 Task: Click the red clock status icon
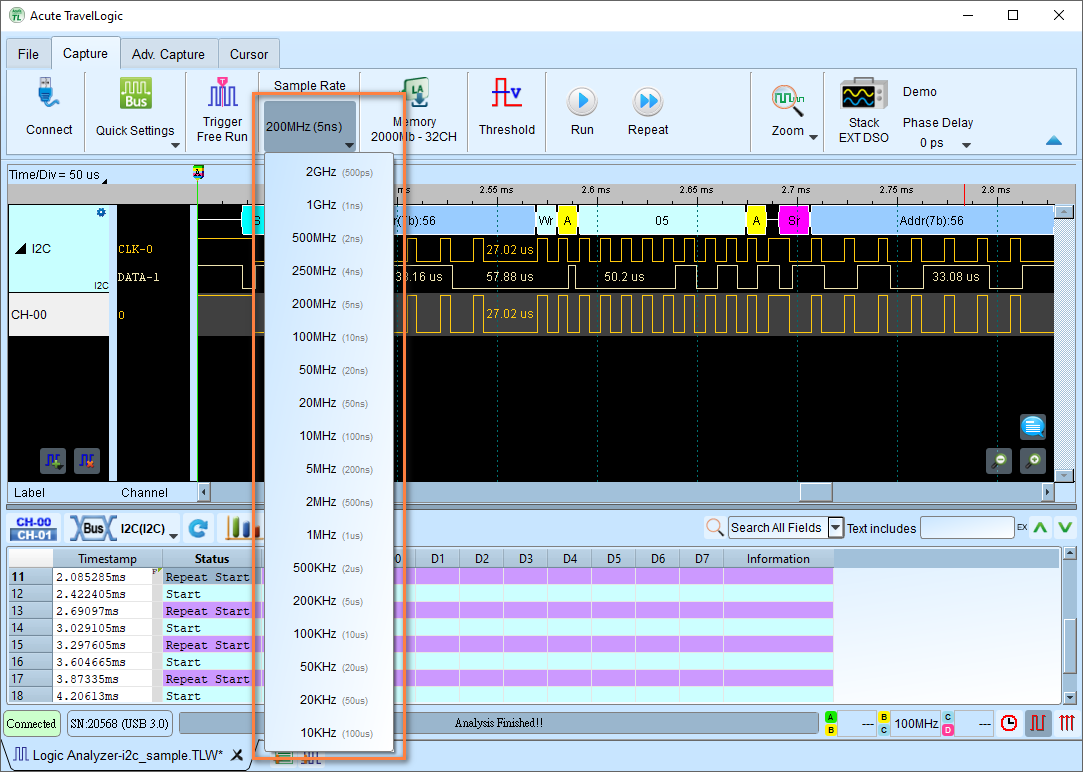pyautogui.click(x=1009, y=723)
